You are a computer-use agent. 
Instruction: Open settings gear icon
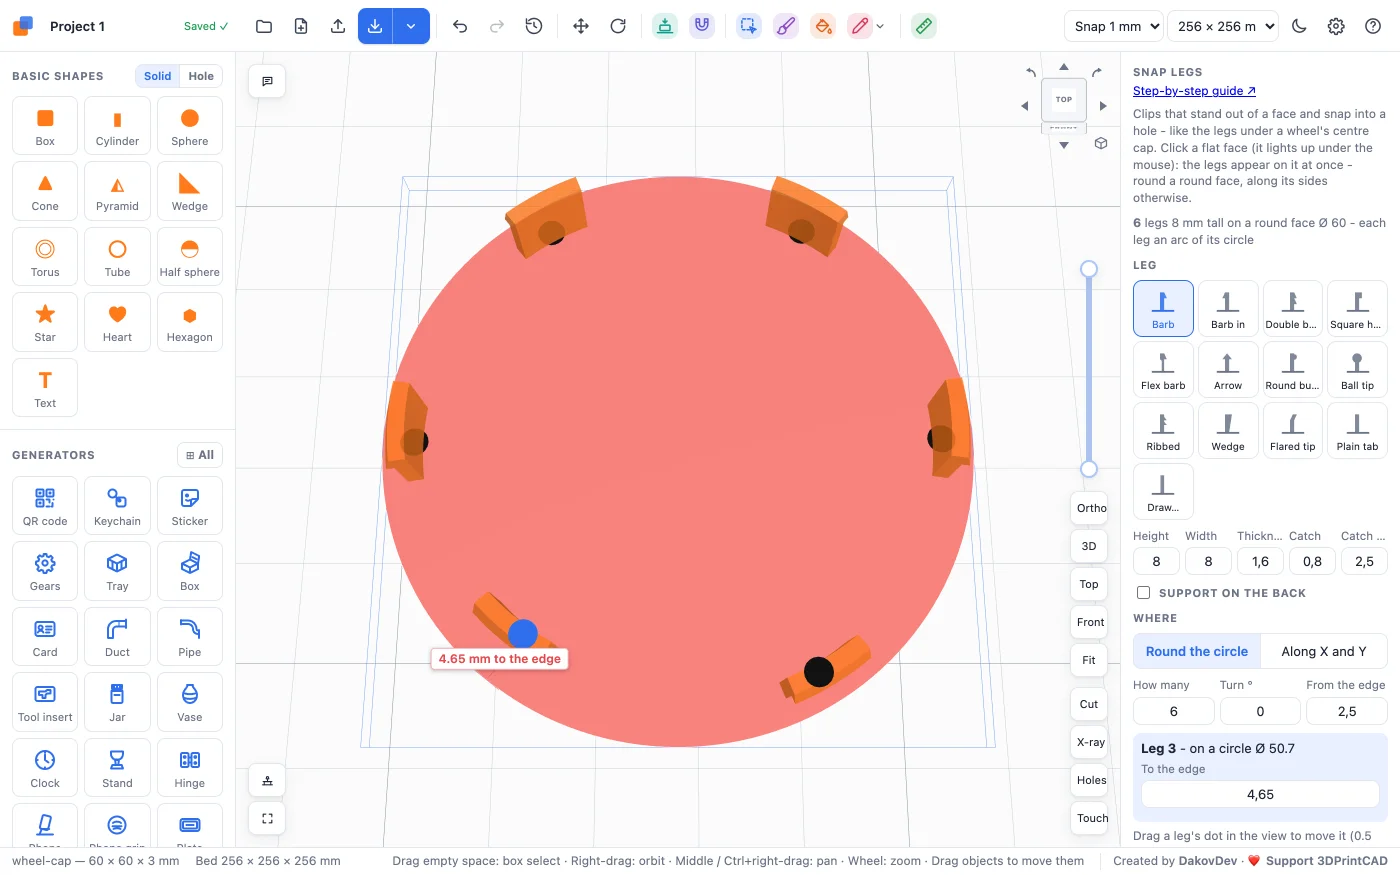pyautogui.click(x=1336, y=26)
